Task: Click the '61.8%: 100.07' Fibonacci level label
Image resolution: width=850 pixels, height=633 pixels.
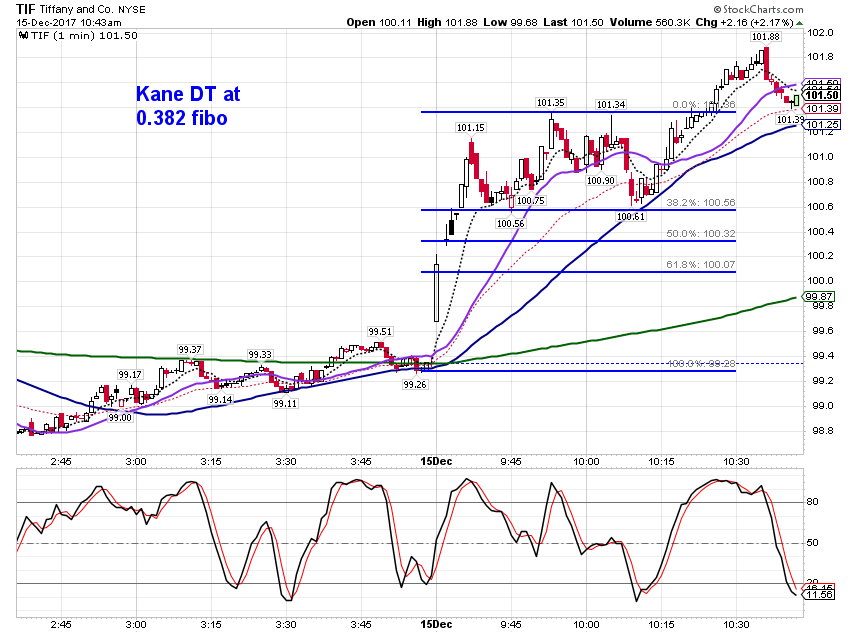Action: tap(700, 264)
